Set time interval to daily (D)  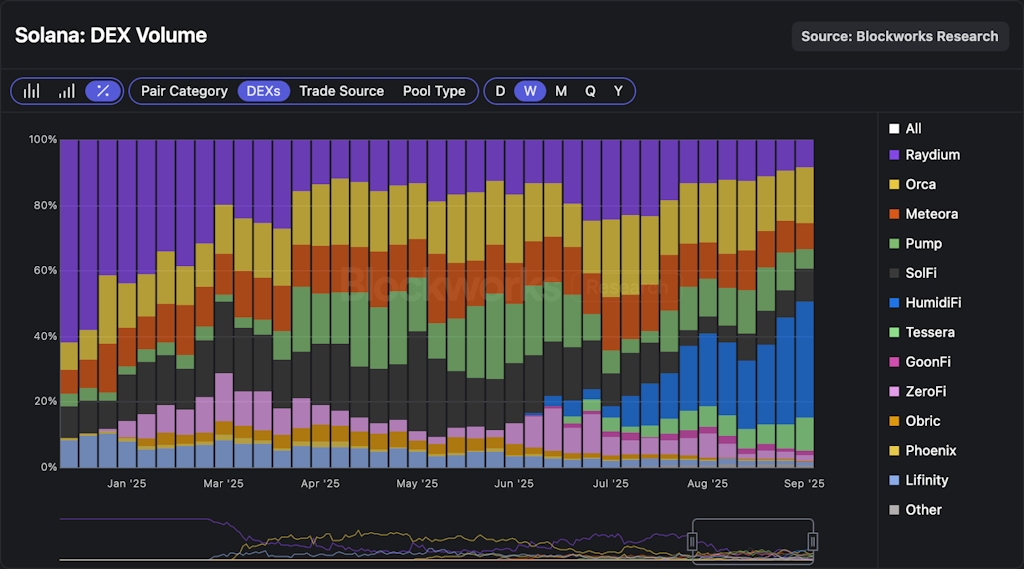(x=501, y=91)
